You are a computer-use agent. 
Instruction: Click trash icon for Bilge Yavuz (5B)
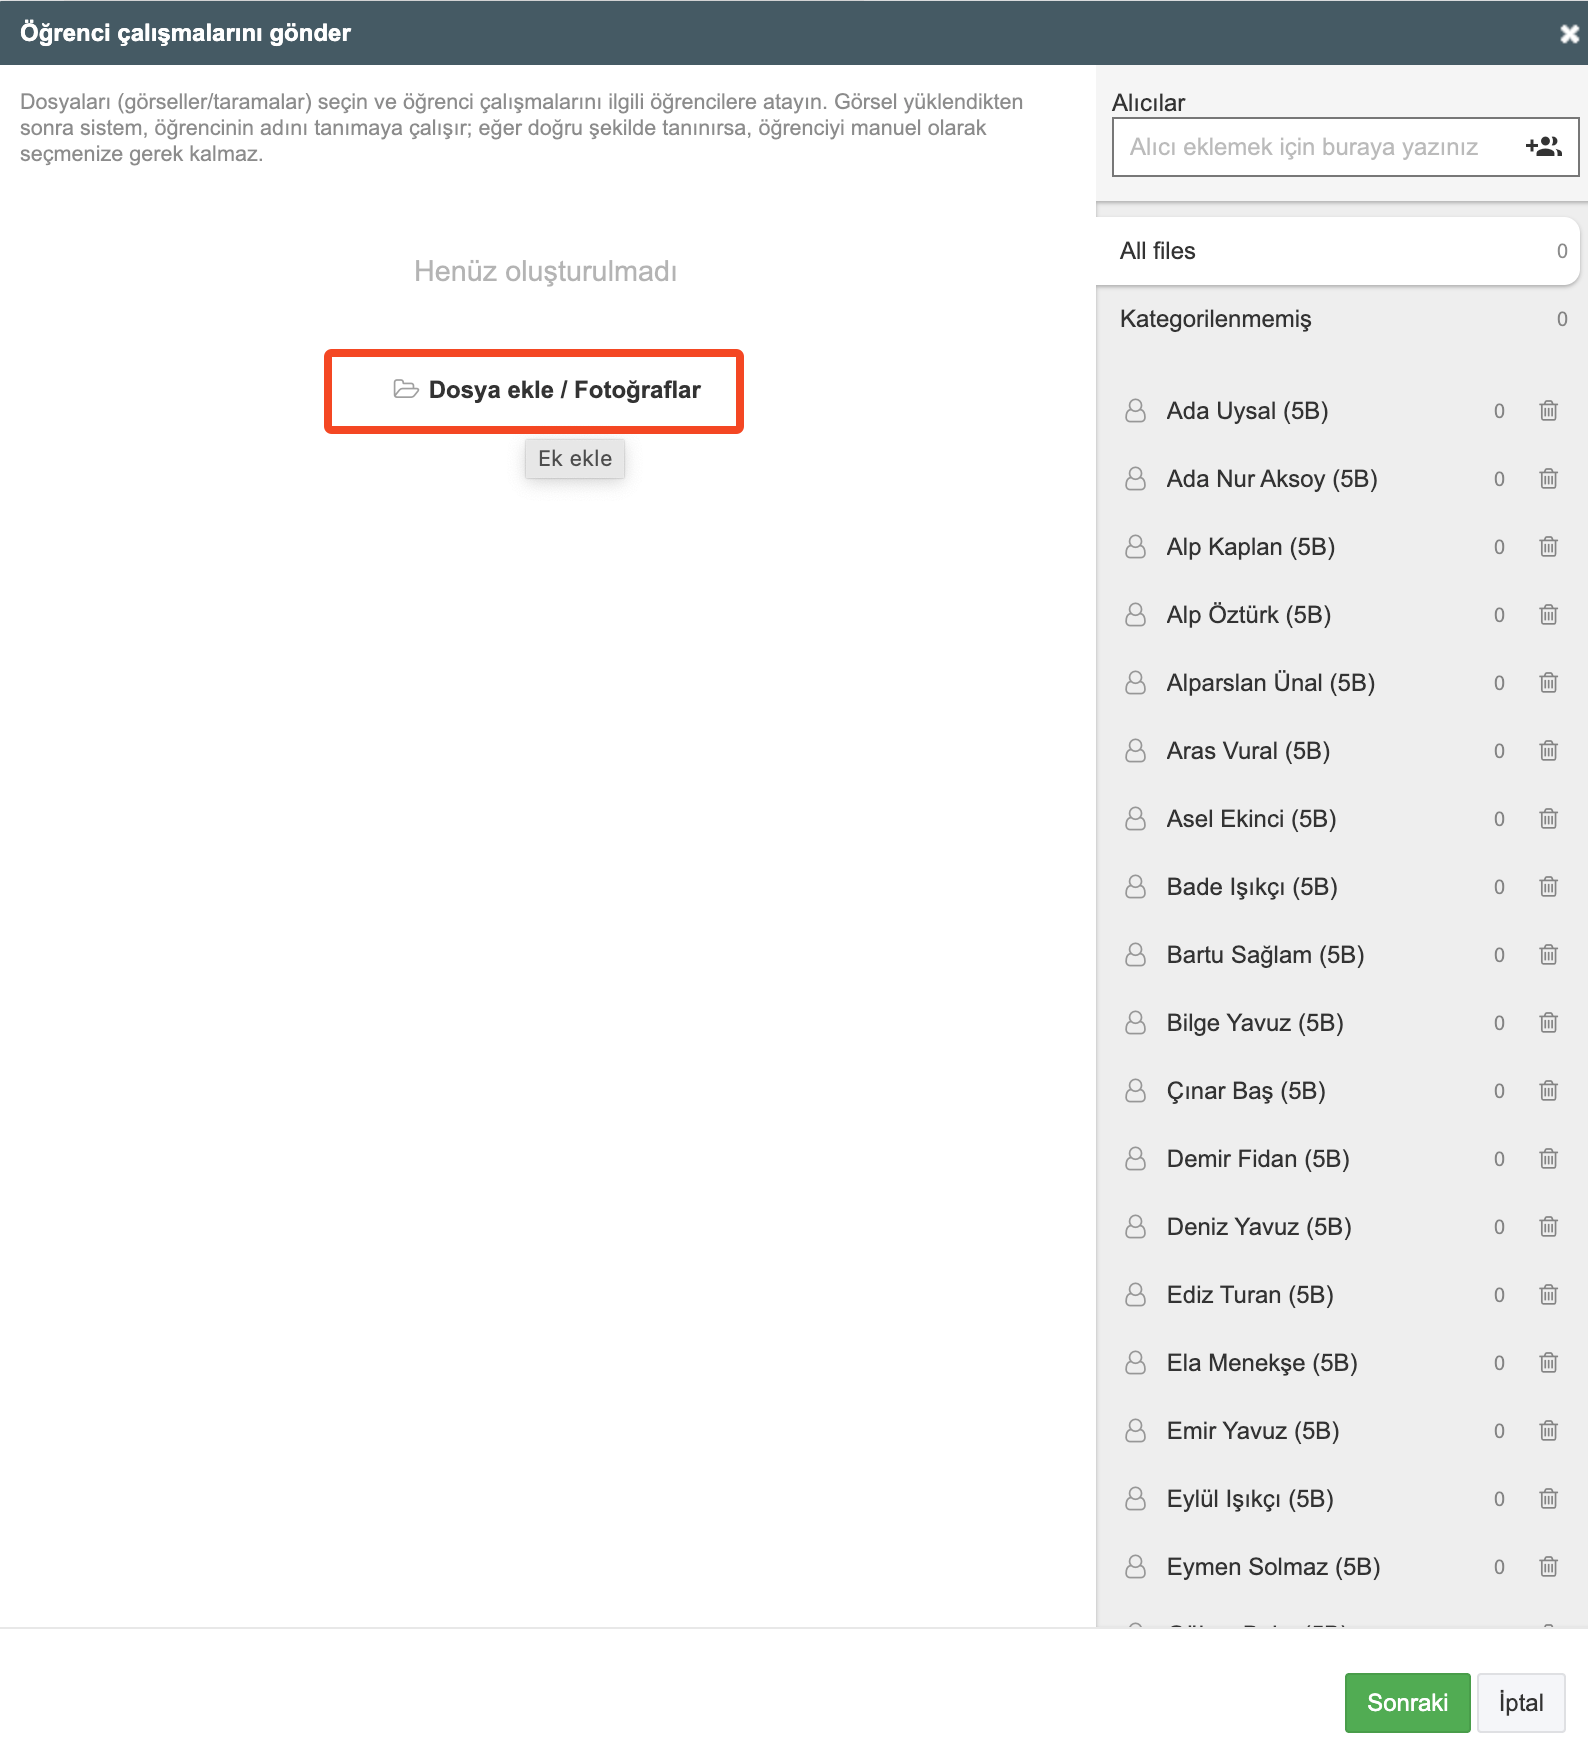pyautogui.click(x=1548, y=1023)
